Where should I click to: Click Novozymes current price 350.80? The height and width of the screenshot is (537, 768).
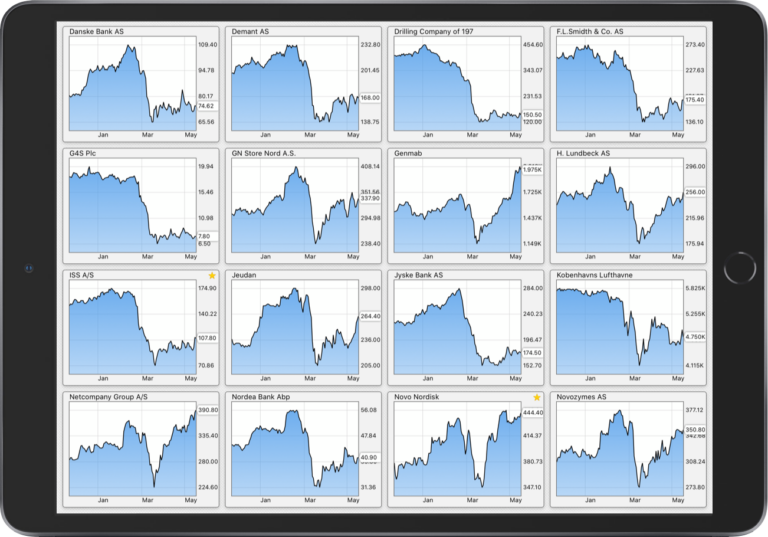(x=695, y=430)
